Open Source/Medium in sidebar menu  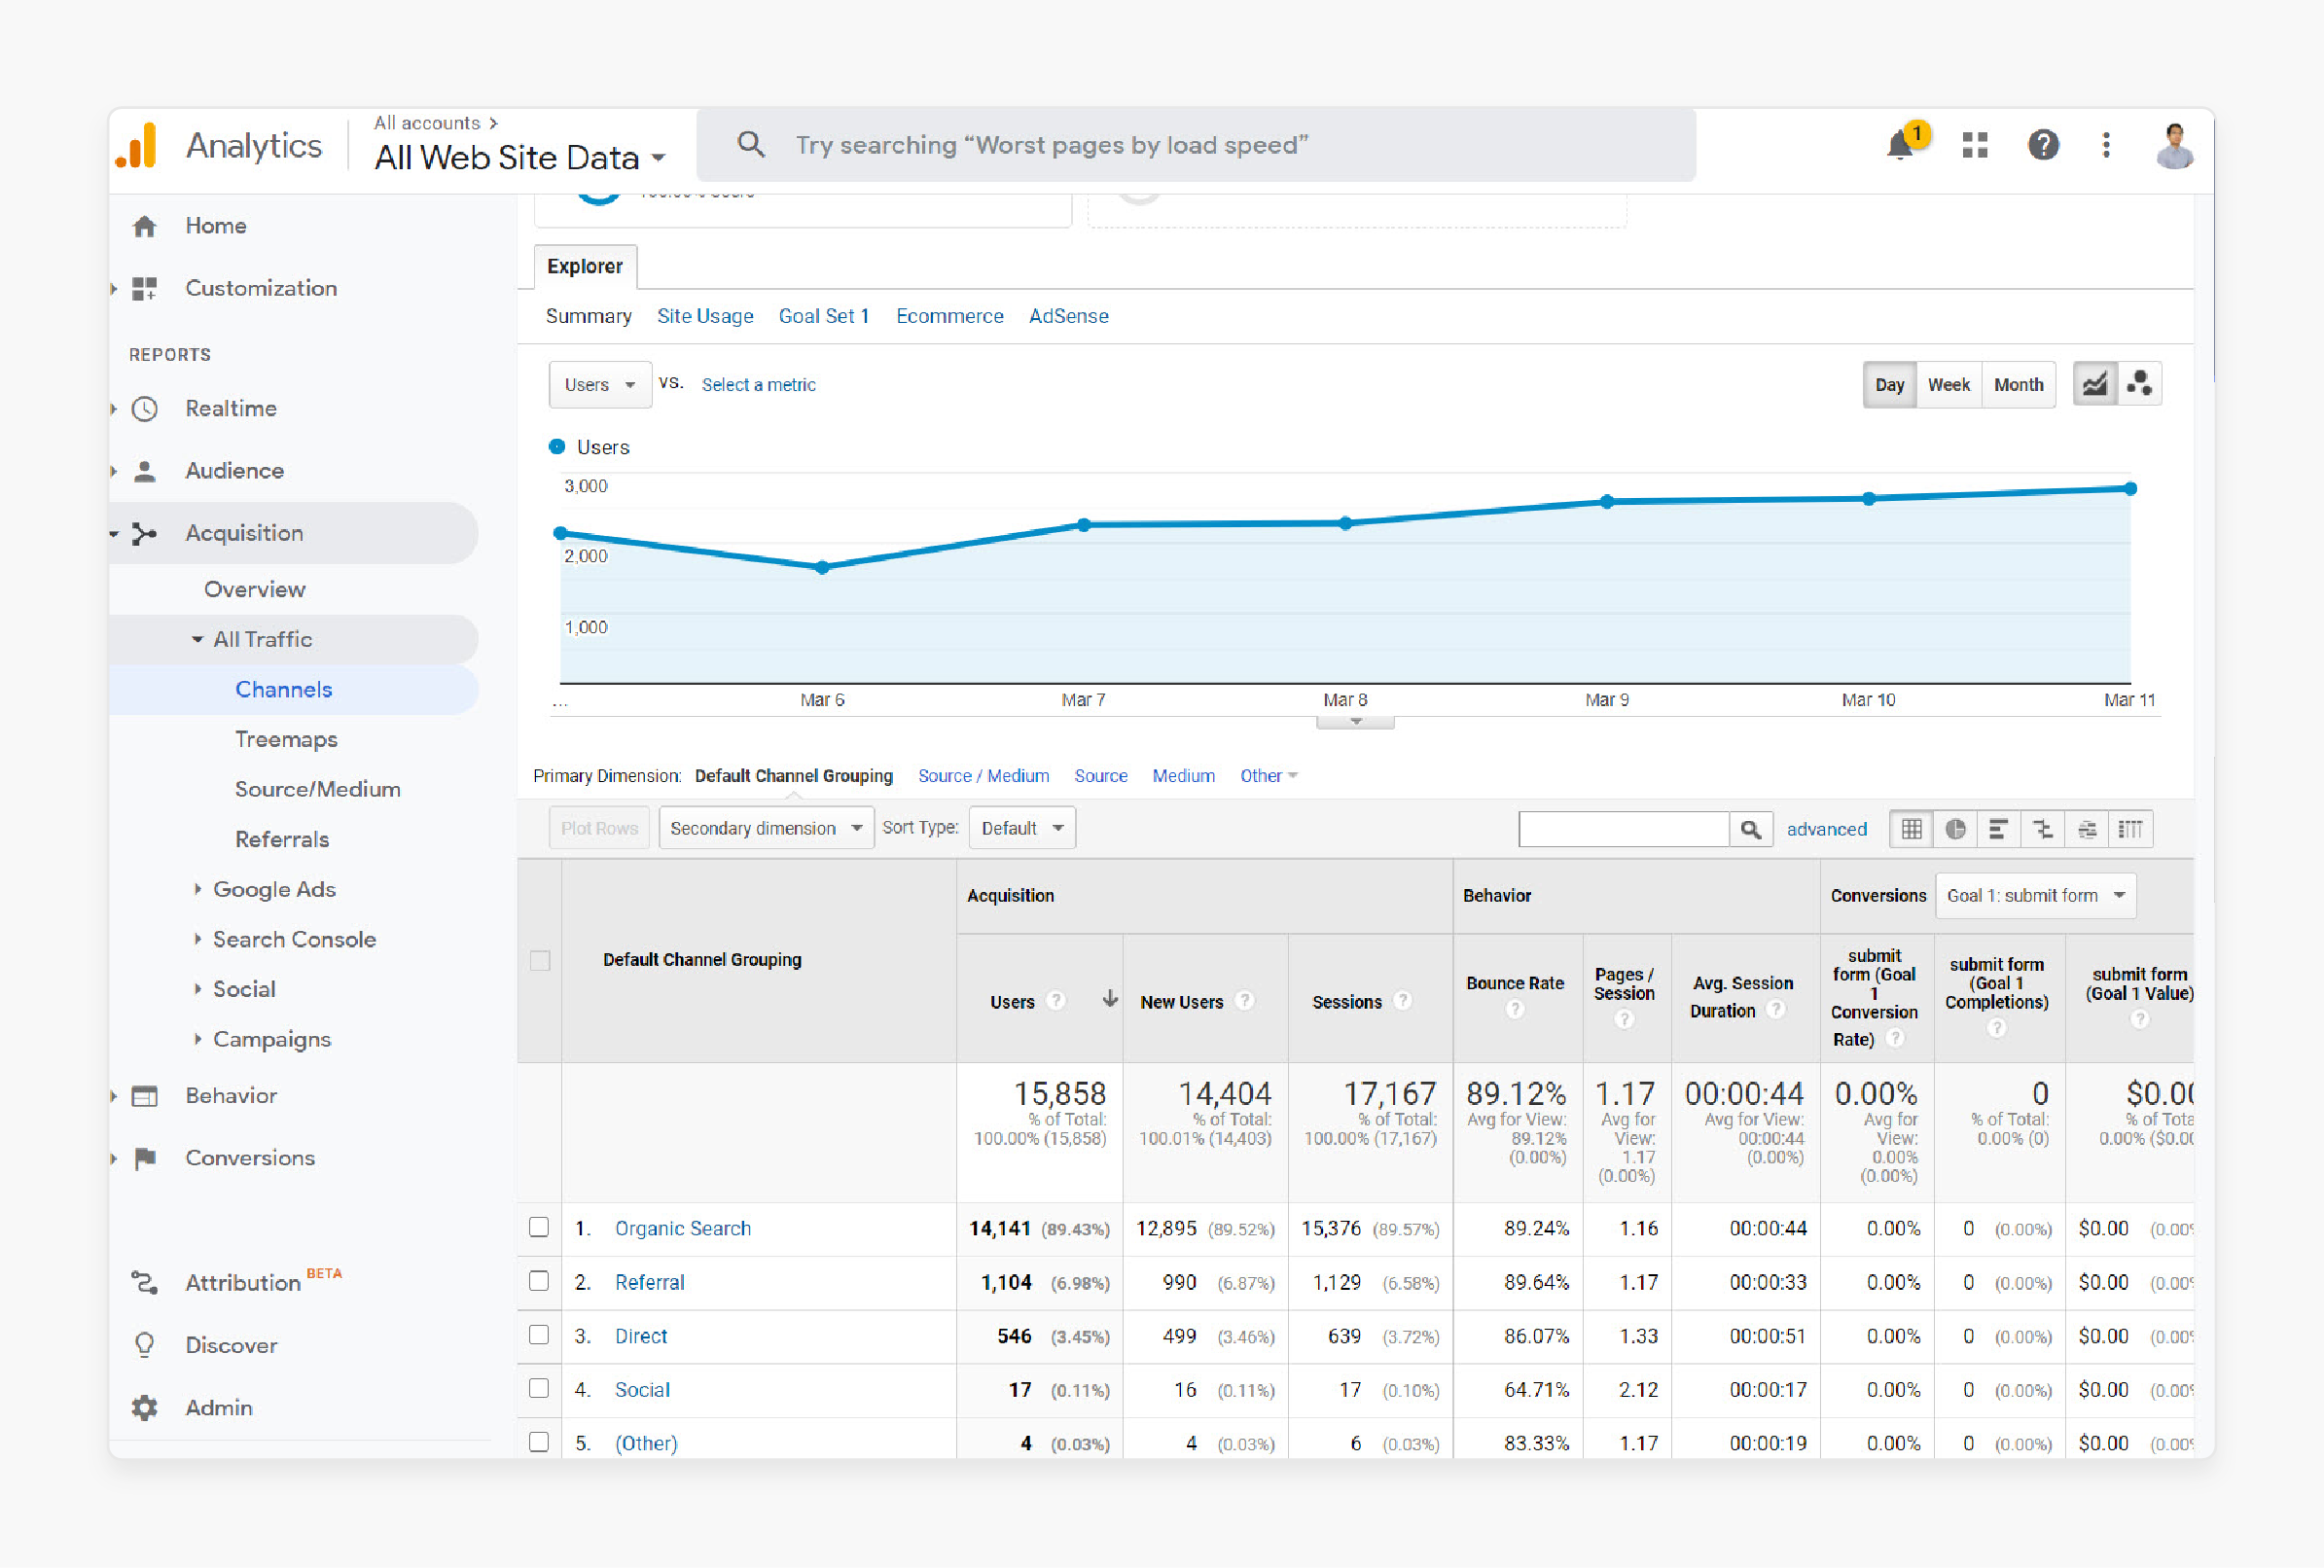tap(317, 790)
